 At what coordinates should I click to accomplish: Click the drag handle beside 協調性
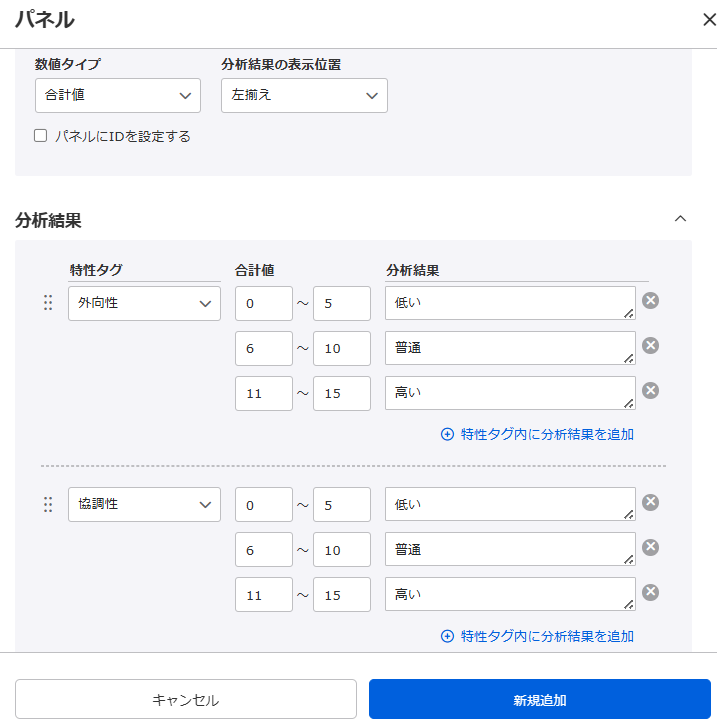[x=48, y=504]
